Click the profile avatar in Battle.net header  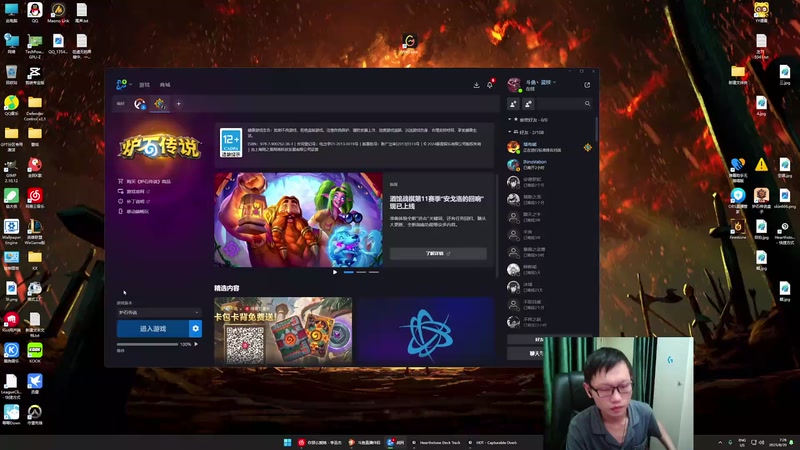[x=514, y=85]
